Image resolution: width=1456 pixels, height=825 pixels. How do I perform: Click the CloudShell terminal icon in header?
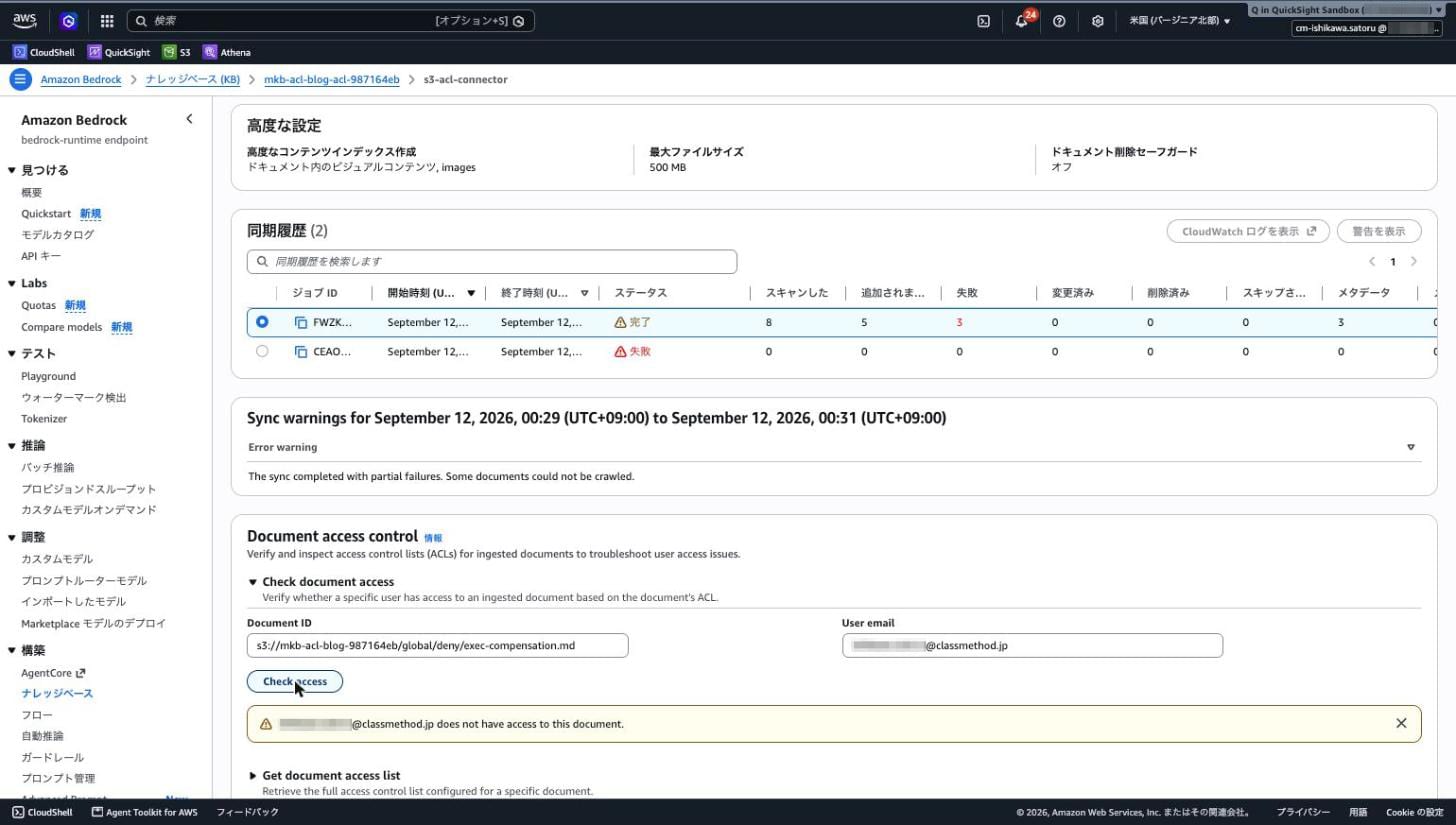click(x=983, y=21)
